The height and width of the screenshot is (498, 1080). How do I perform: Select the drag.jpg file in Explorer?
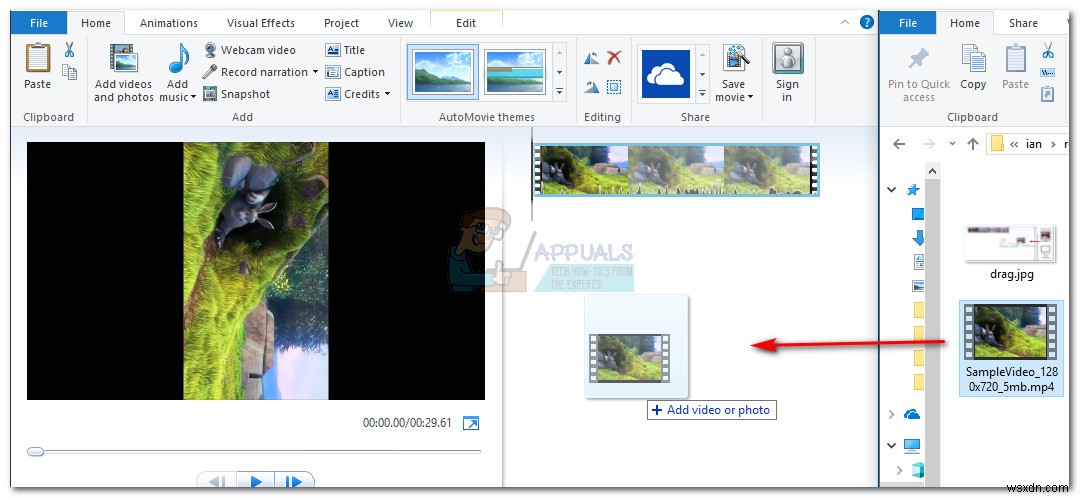tap(1011, 252)
